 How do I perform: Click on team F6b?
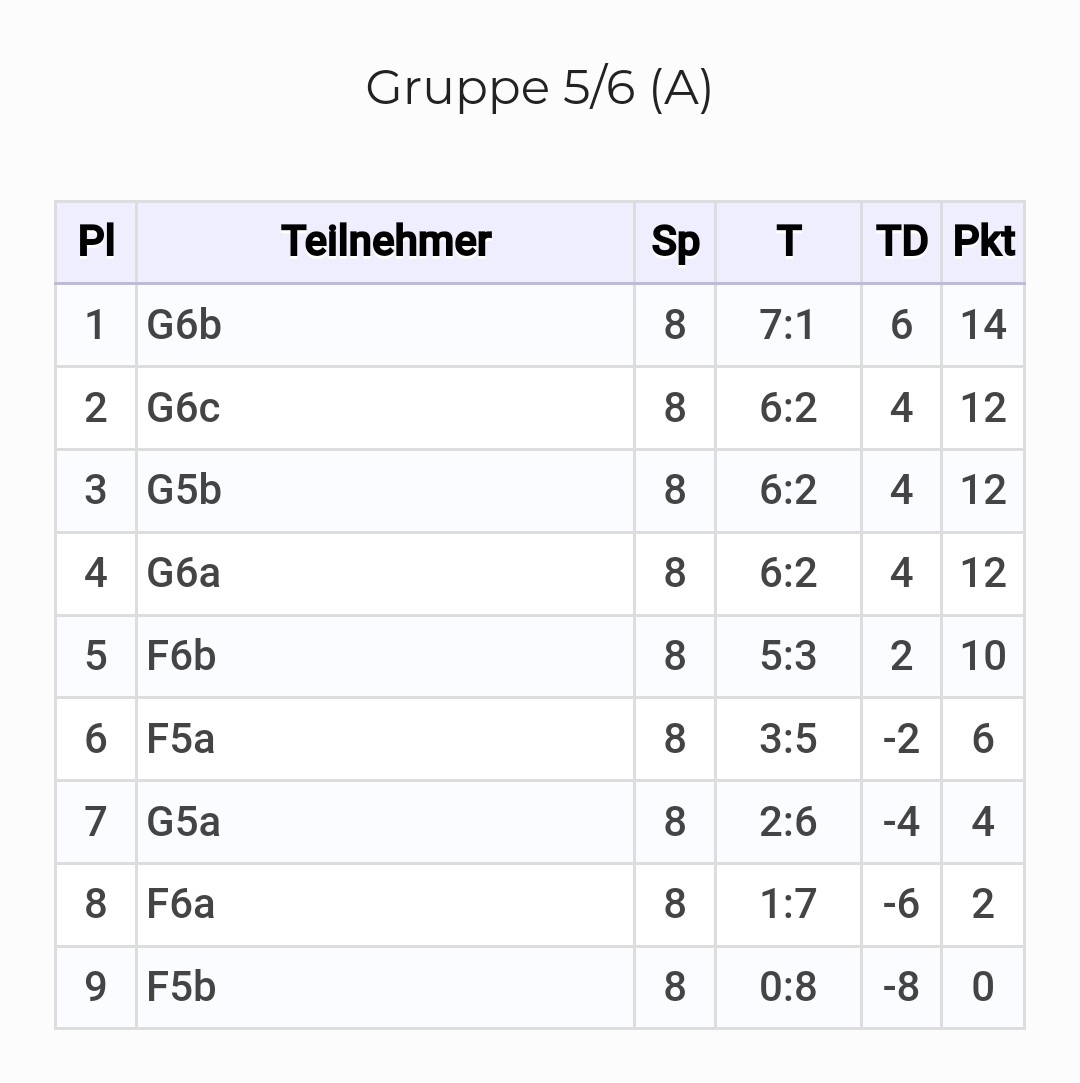click(x=181, y=656)
